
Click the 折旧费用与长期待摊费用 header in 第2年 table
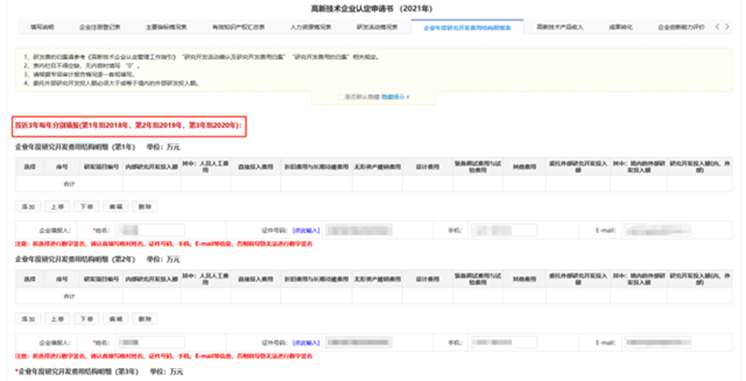tap(316, 279)
